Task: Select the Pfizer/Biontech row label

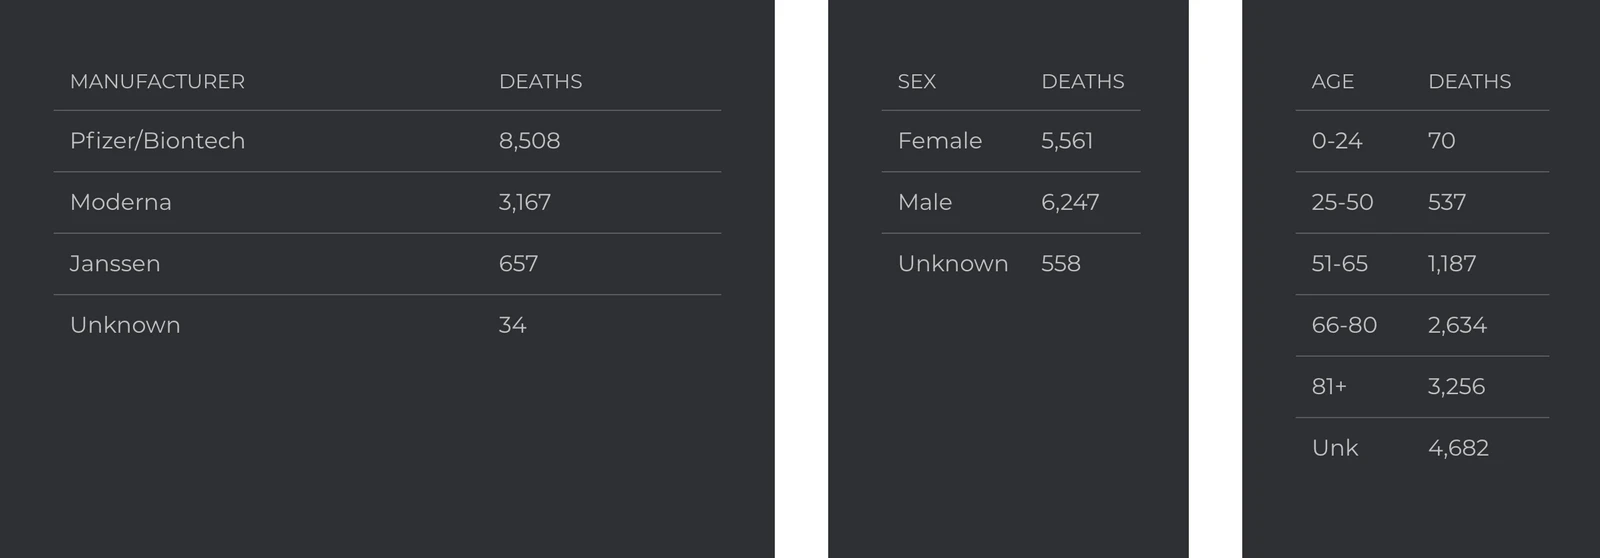Action: (157, 141)
